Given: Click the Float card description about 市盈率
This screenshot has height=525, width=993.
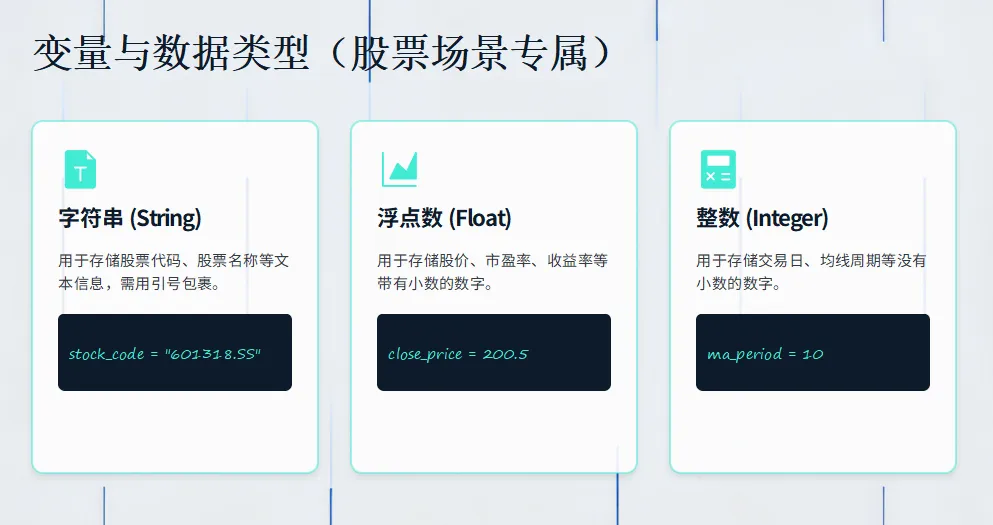Looking at the screenshot, I should point(493,272).
